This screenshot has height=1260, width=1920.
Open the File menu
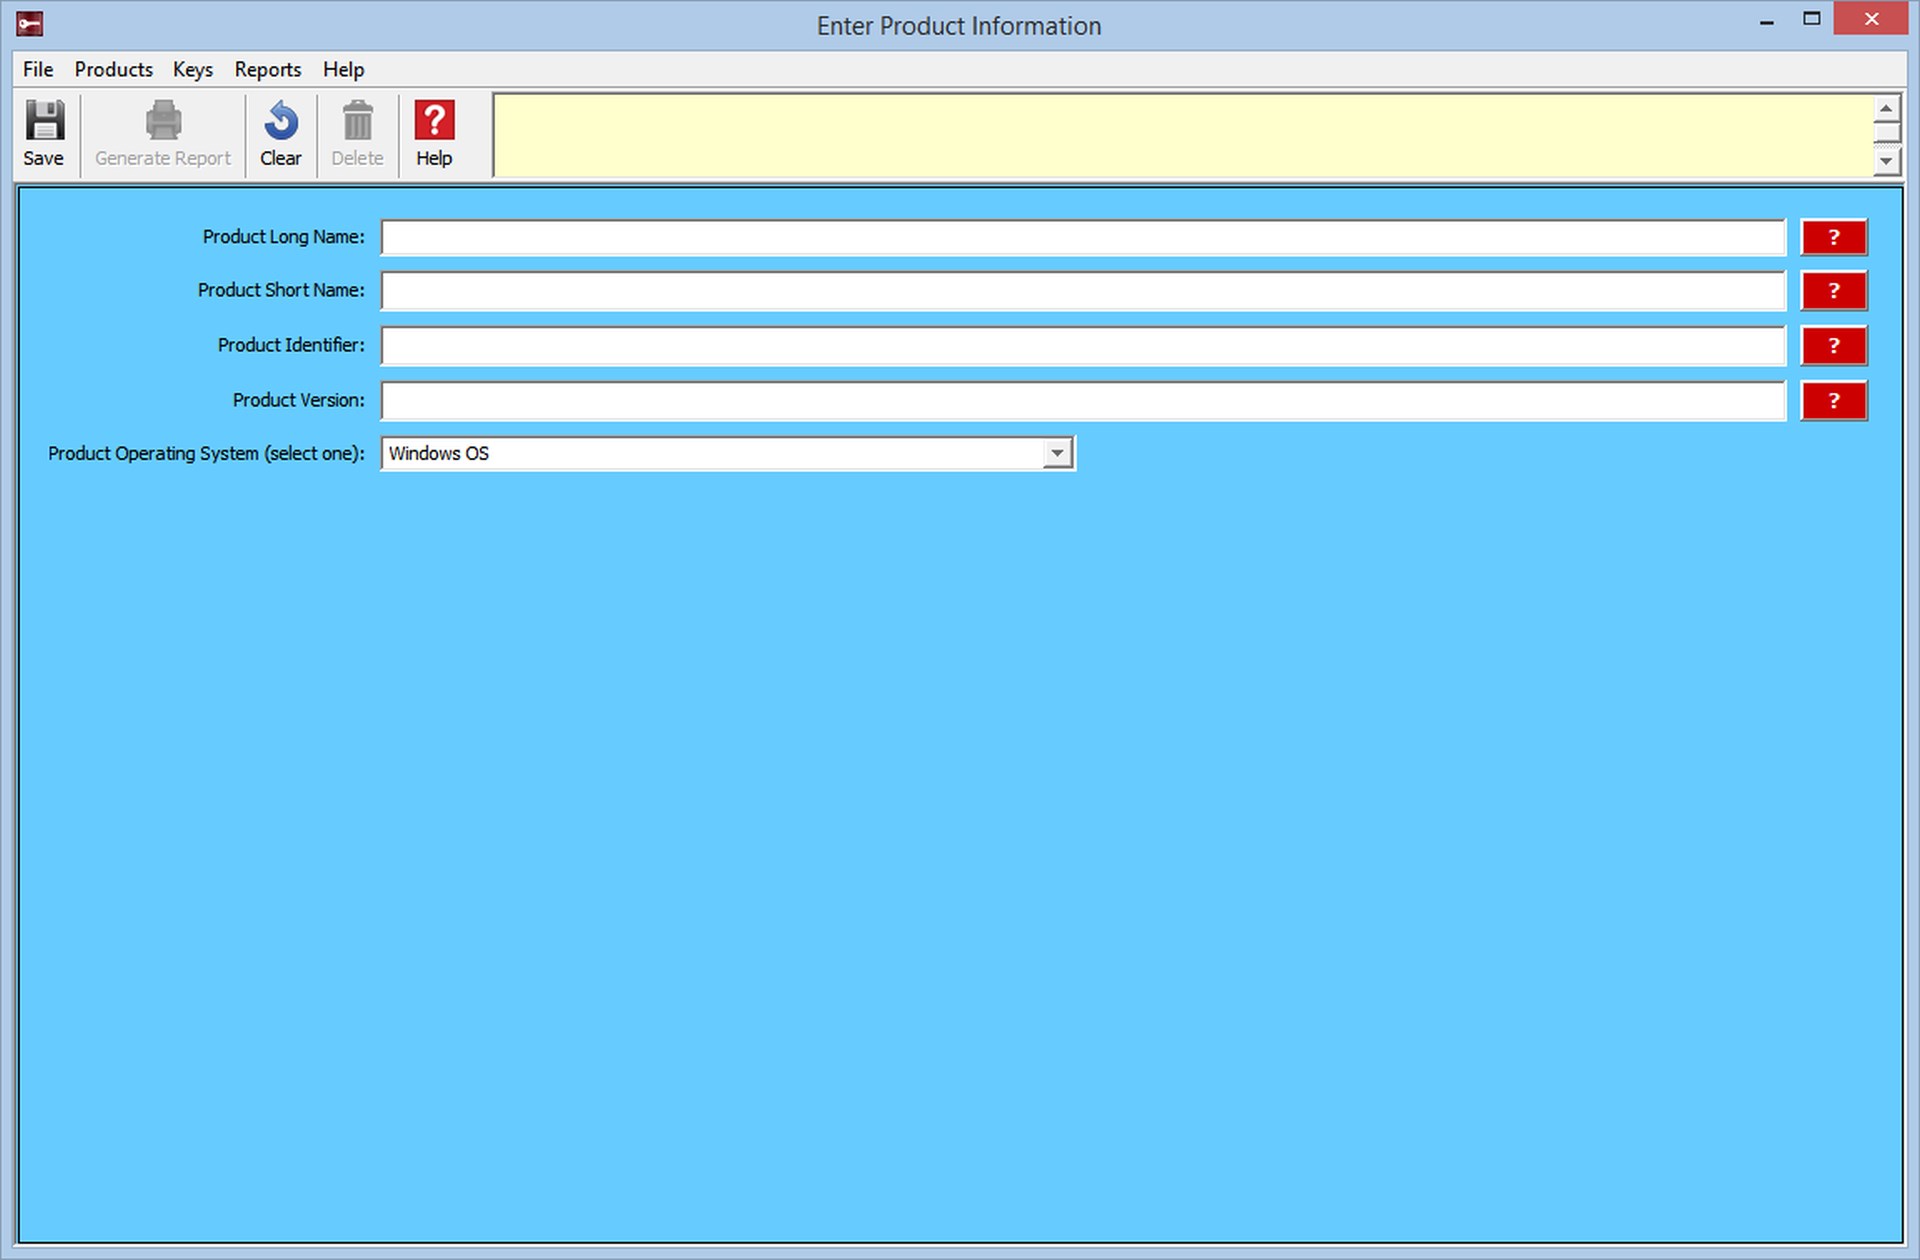[38, 70]
